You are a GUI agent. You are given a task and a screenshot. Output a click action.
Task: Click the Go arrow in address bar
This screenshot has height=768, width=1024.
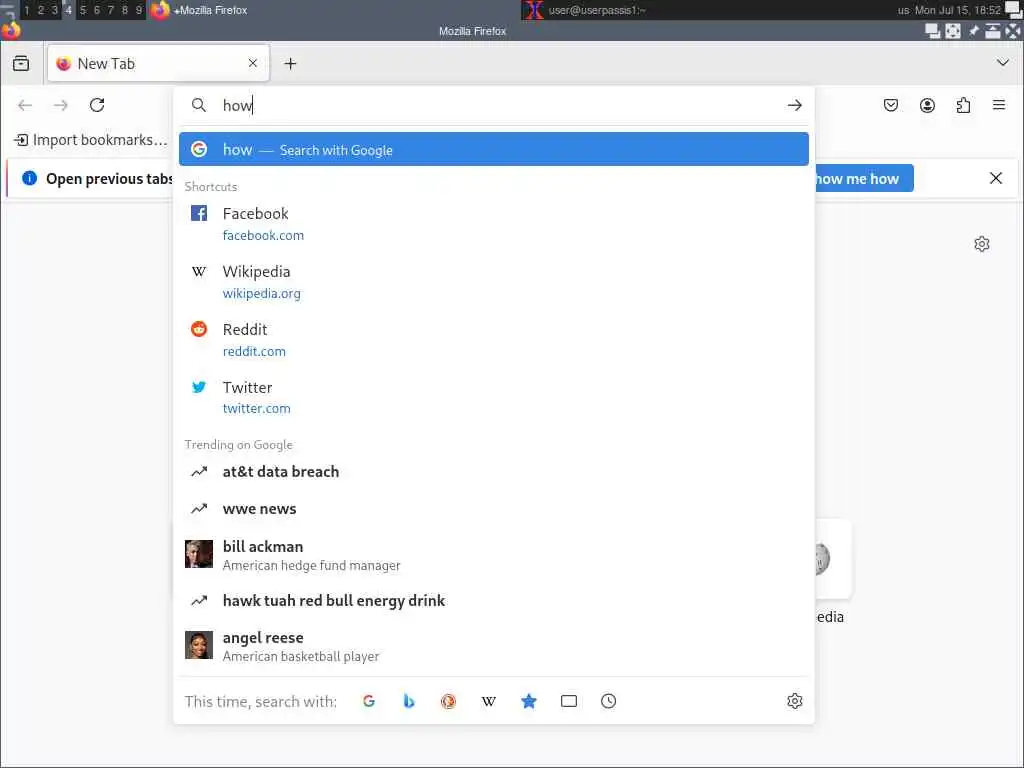[794, 105]
